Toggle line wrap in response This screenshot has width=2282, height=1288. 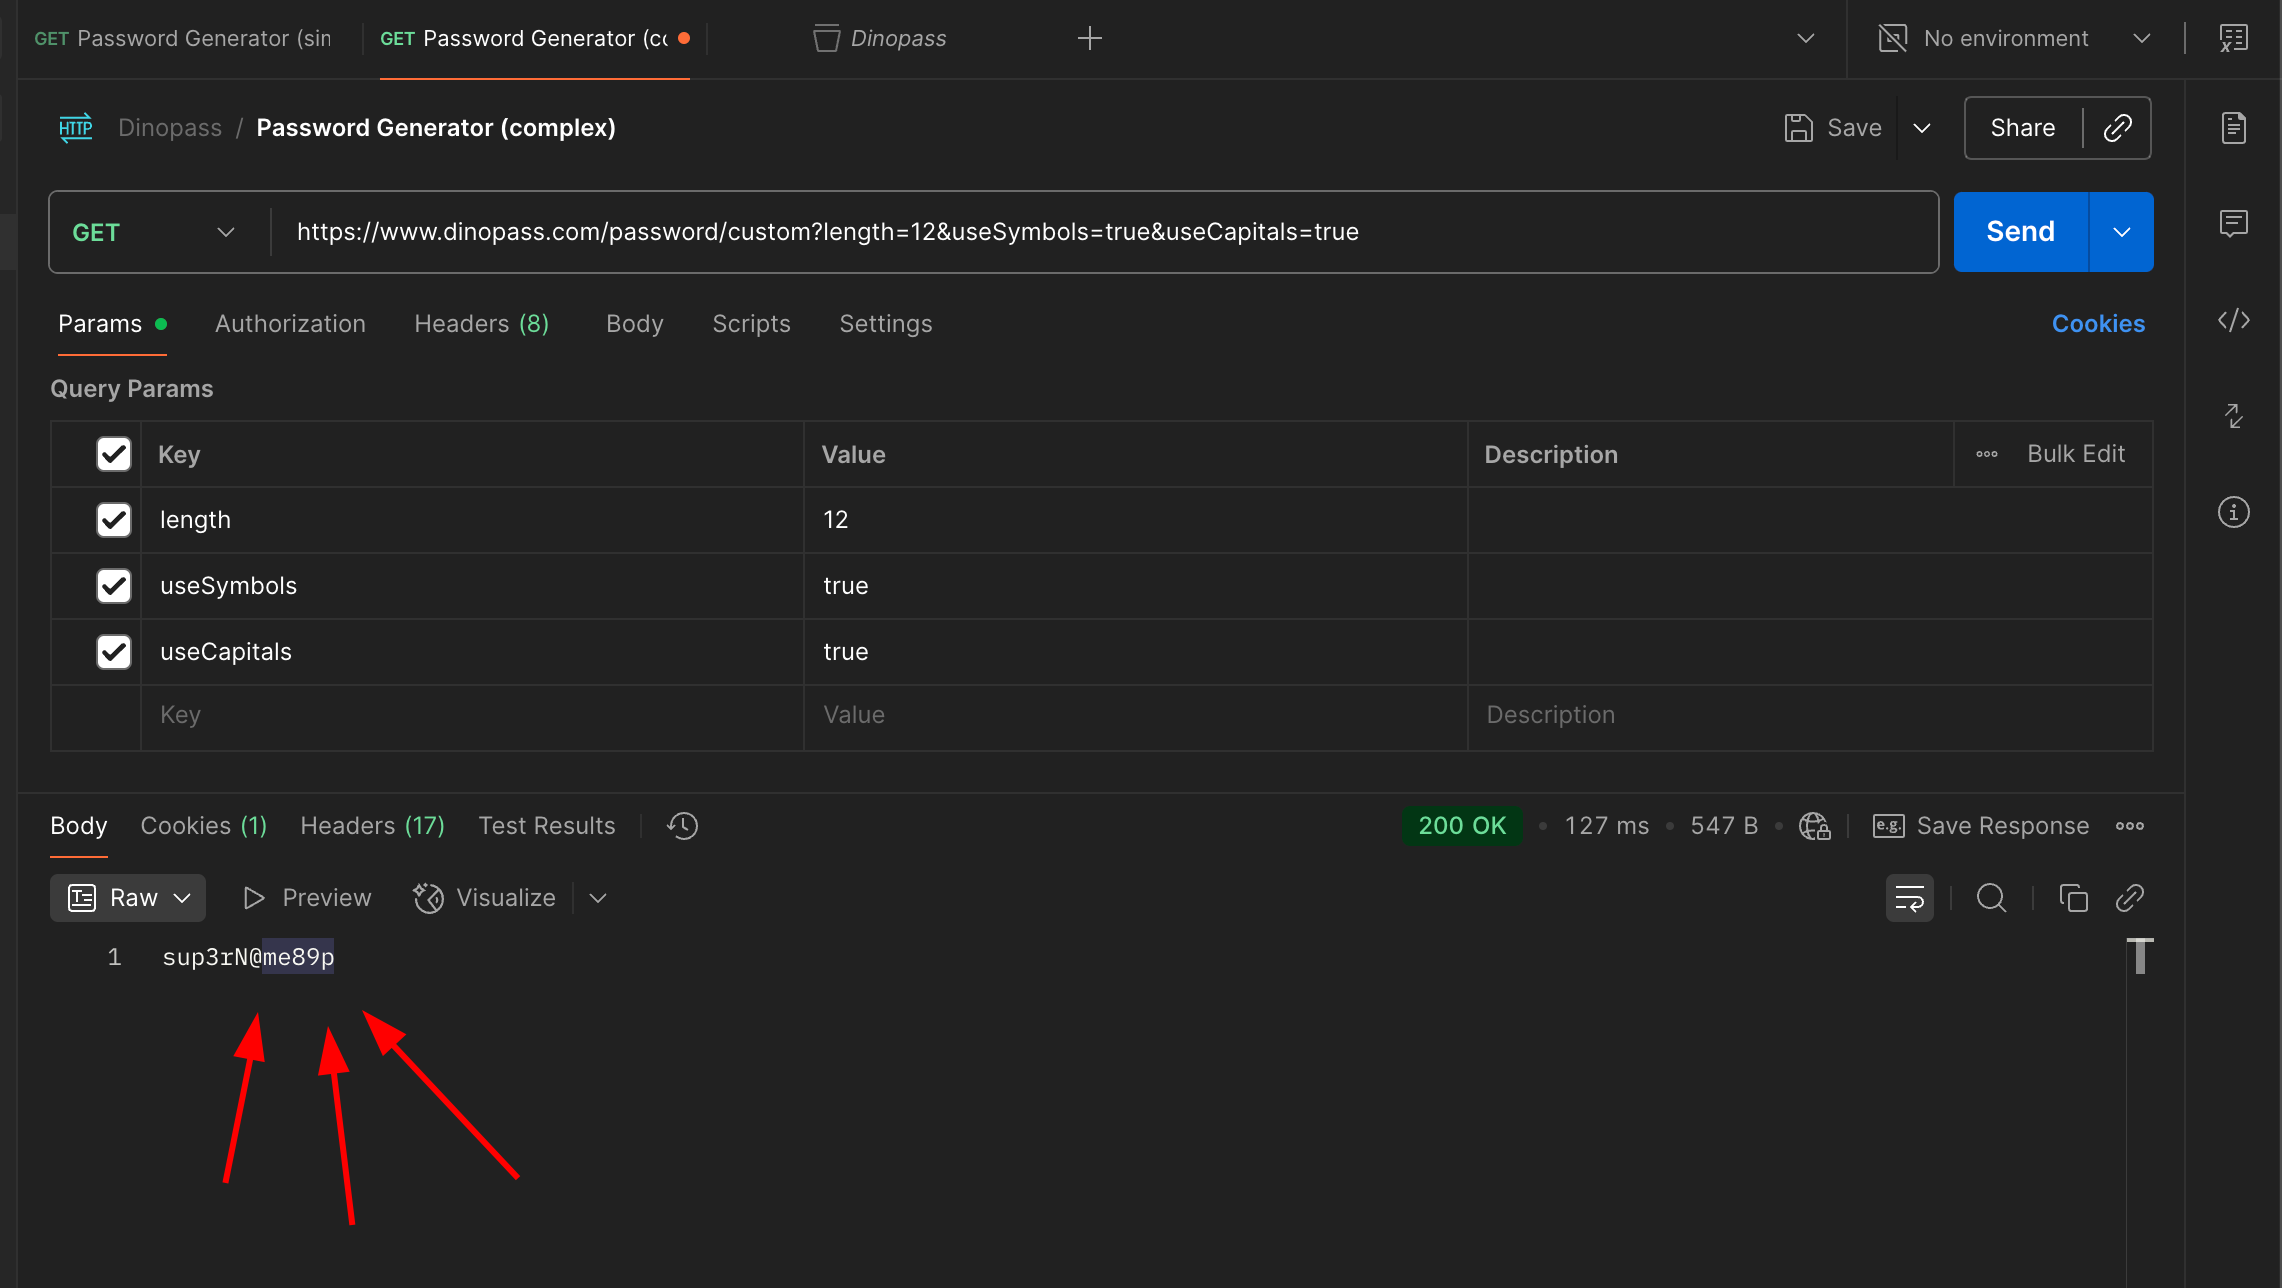click(x=1909, y=898)
